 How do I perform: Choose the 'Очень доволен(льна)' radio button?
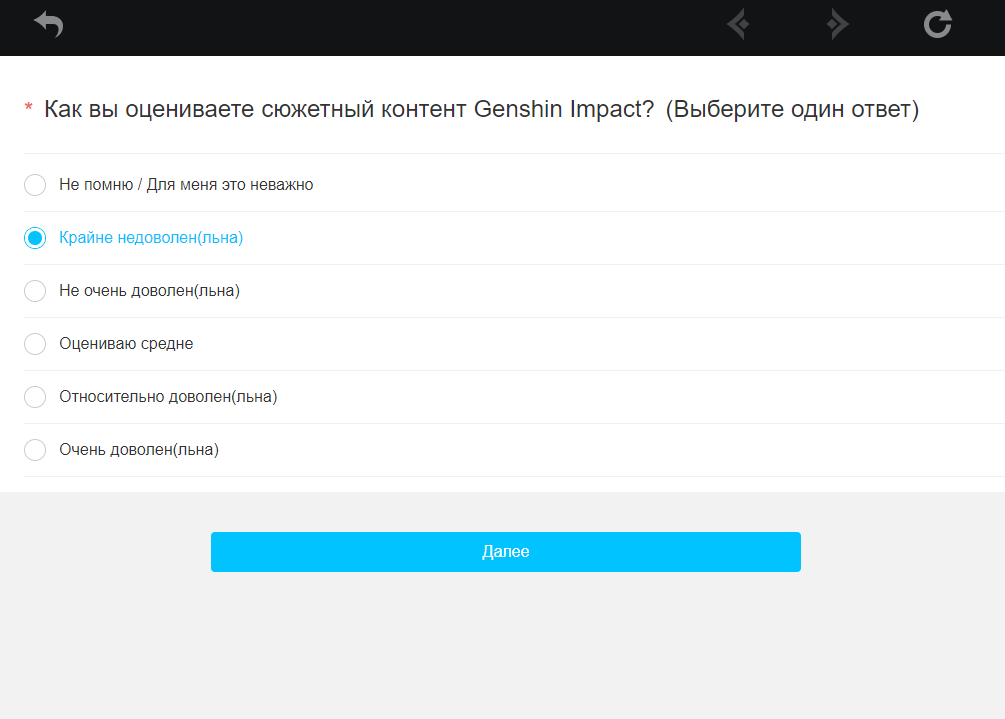pos(35,450)
